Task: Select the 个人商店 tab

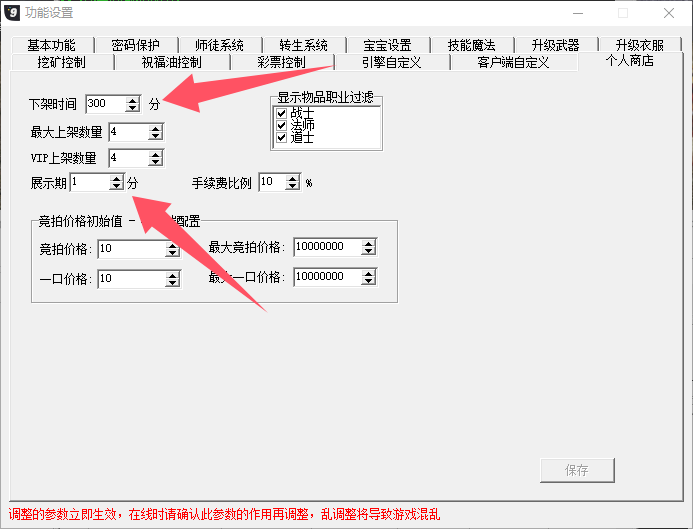Action: [630, 61]
